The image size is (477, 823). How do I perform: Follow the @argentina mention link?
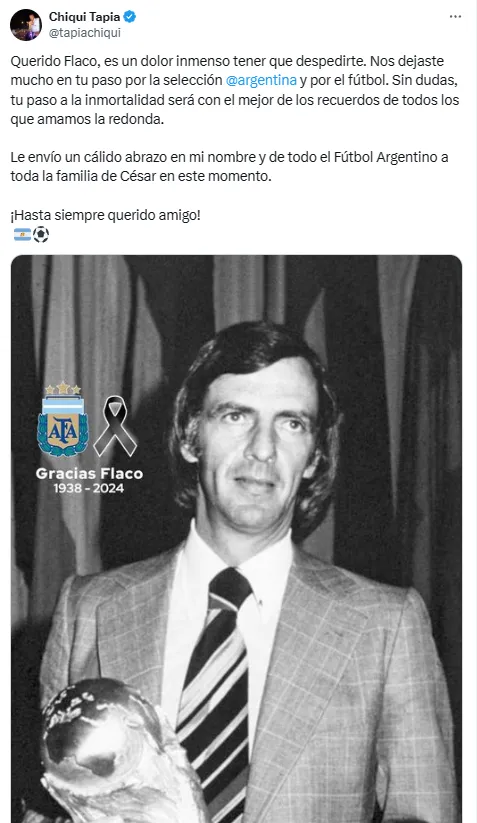coord(261,80)
